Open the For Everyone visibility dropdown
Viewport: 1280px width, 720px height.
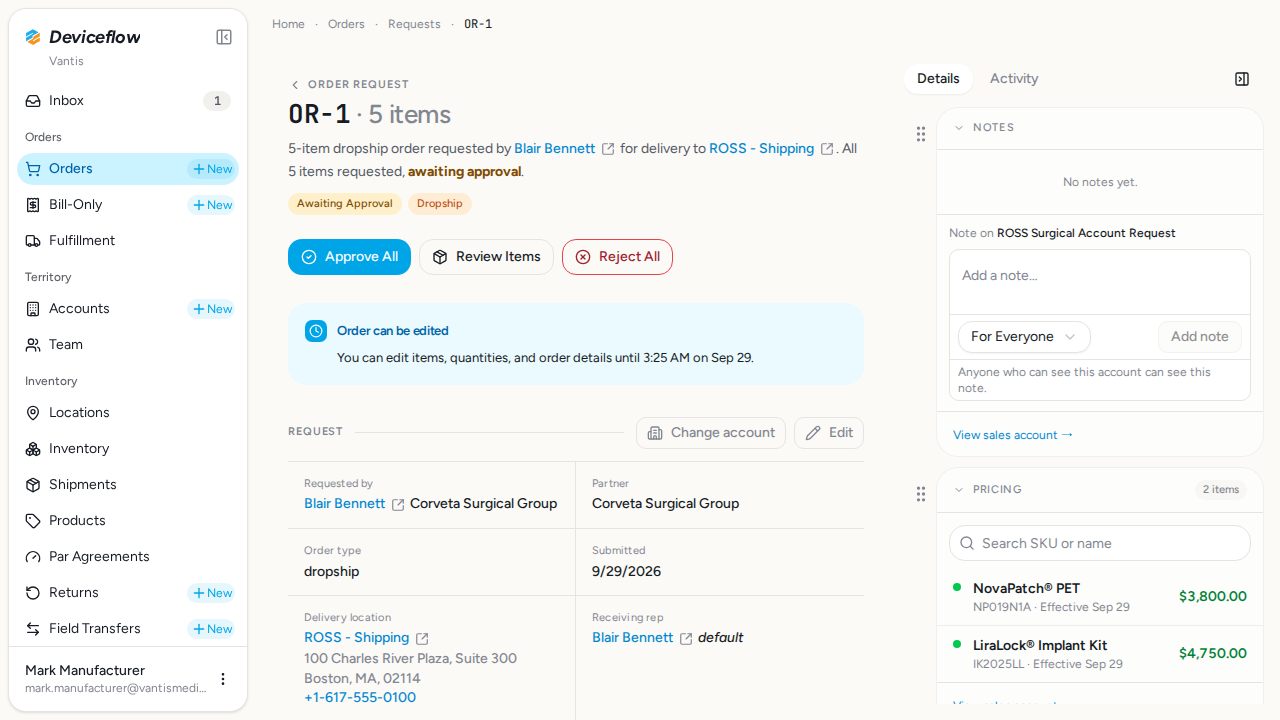(1024, 337)
